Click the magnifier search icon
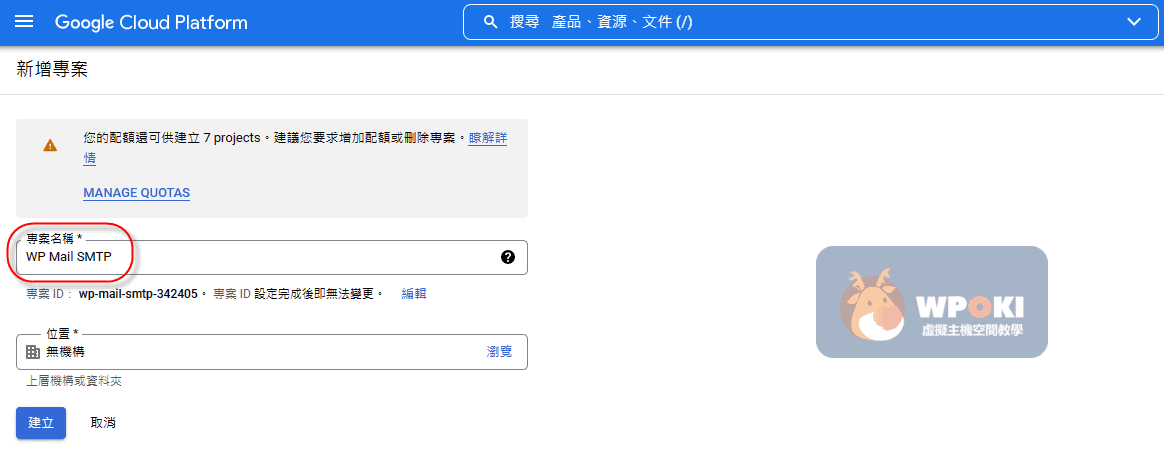The width and height of the screenshot is (1164, 474). click(x=490, y=22)
